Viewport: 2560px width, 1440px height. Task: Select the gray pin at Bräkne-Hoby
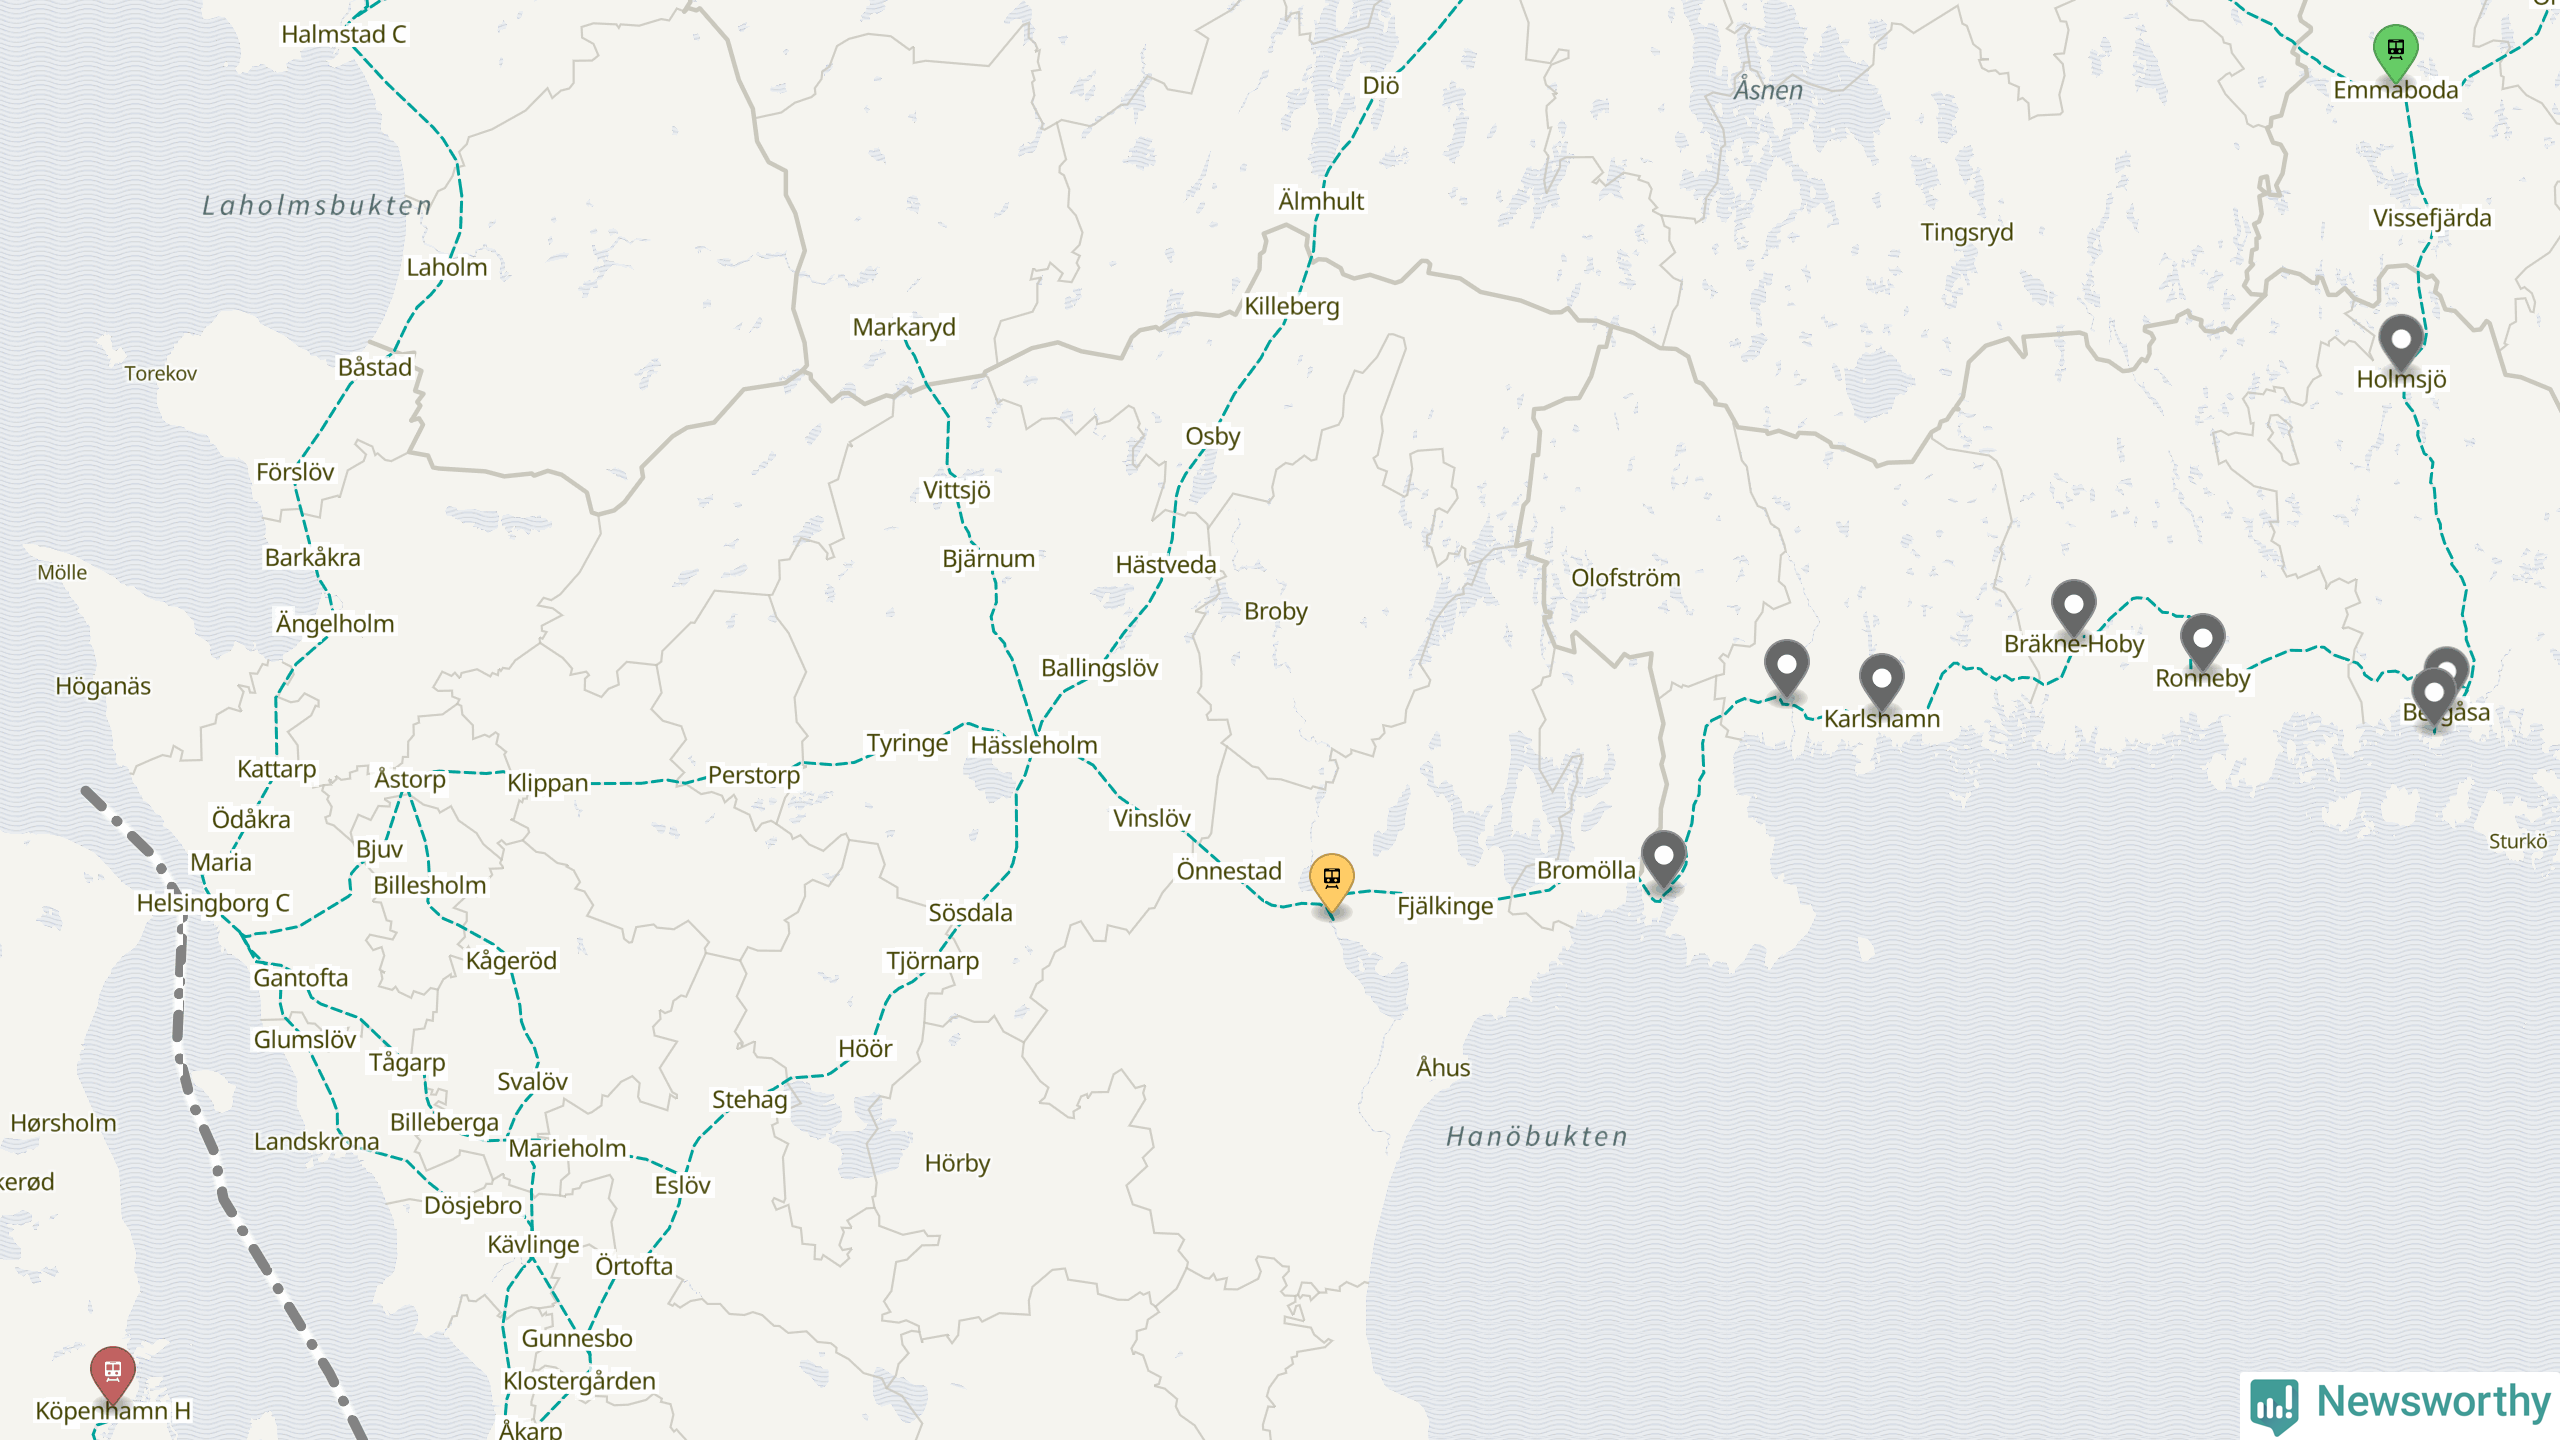(2073, 608)
